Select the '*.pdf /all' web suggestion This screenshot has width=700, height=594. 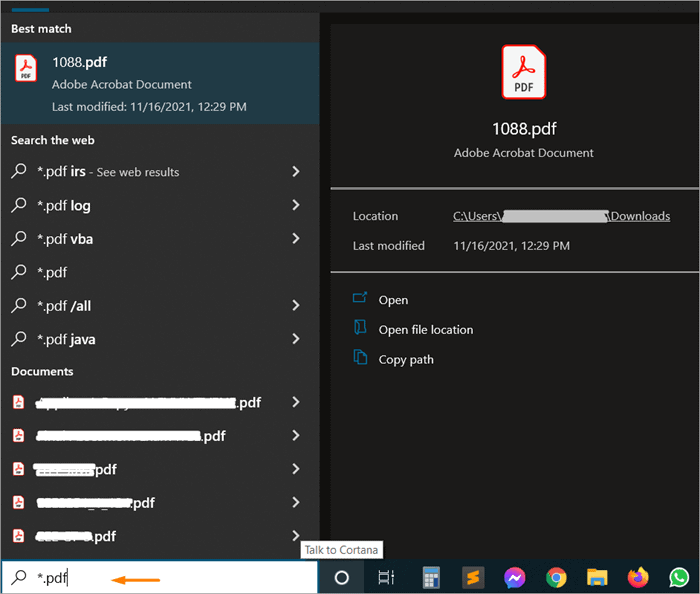pos(64,306)
